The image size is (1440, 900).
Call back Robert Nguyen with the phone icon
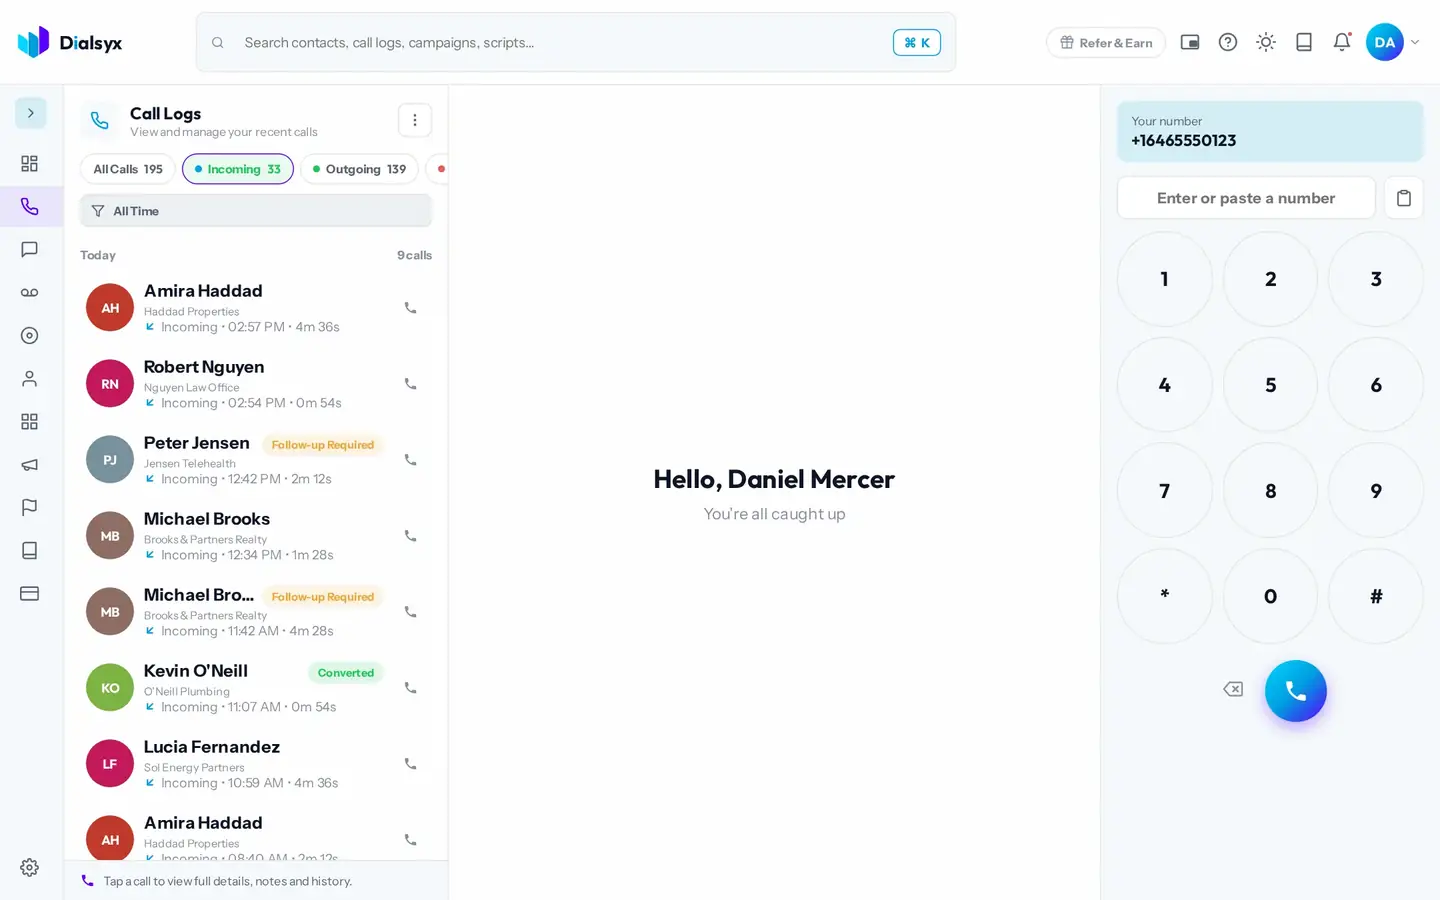(x=410, y=384)
